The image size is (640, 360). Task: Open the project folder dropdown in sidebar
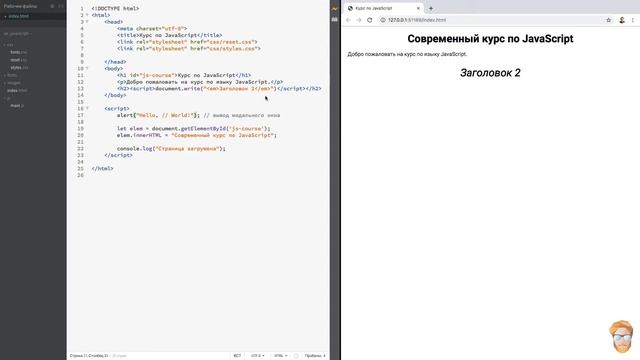click(18, 33)
